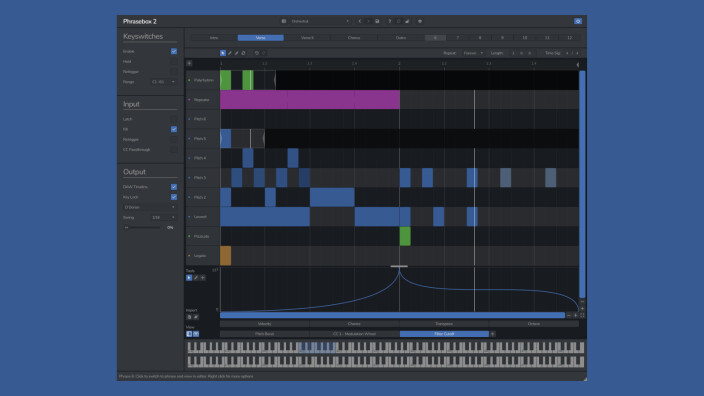
Task: Click the help question mark icon
Action: [389, 21]
